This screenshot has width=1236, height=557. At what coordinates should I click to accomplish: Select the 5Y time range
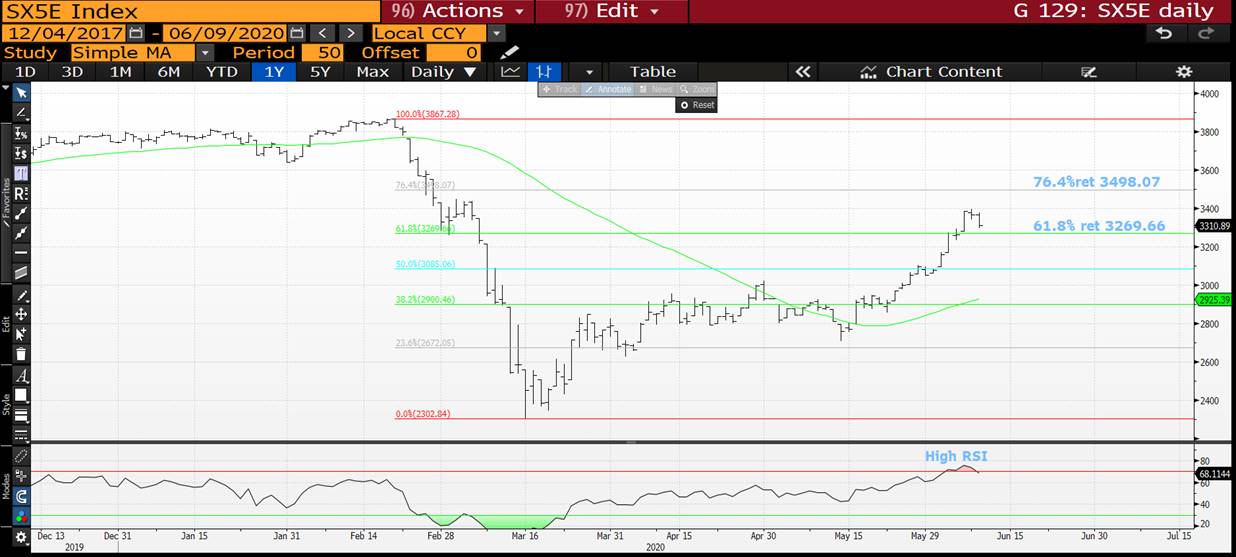tap(321, 72)
